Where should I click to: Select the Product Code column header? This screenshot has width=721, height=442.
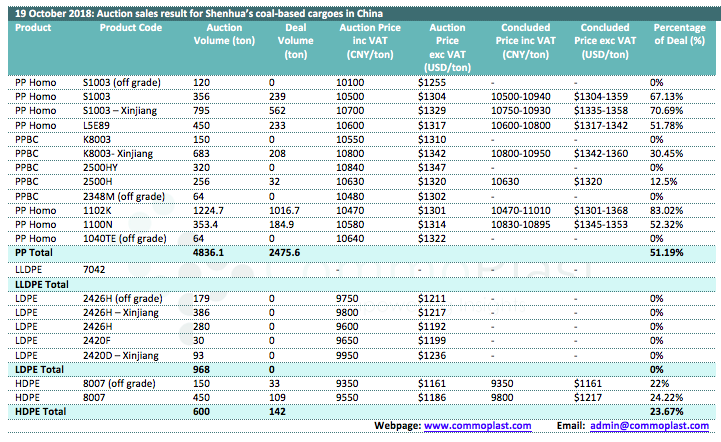130,28
